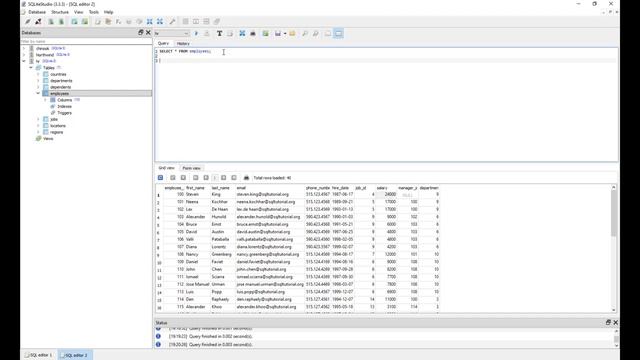Click the save SQL floppy disk icon
Screen dimensions: 640x360
pyautogui.click(x=278, y=33)
